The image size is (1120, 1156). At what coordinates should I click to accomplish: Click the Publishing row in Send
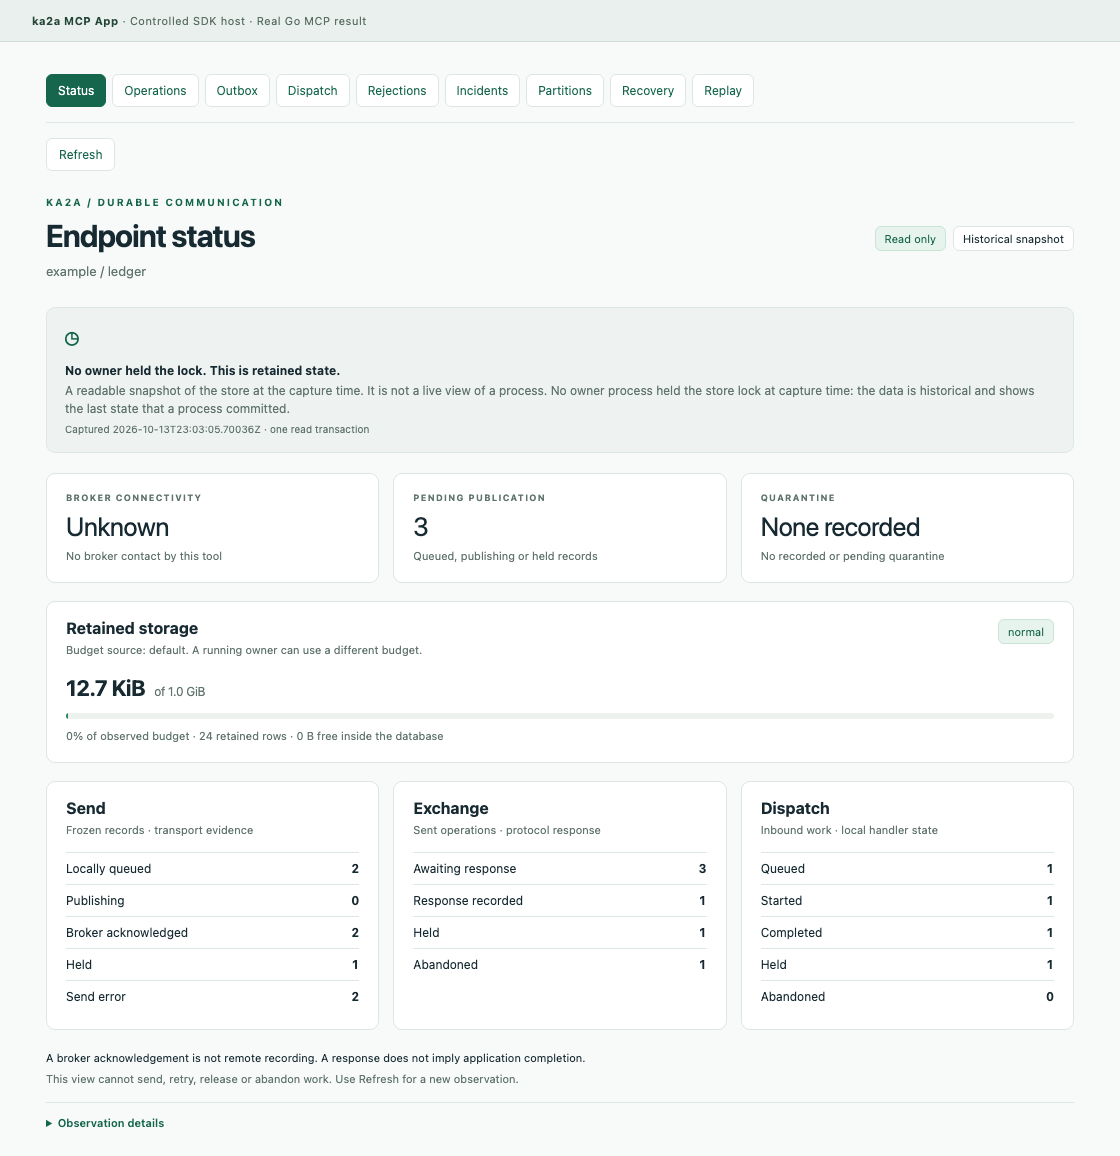click(x=212, y=901)
